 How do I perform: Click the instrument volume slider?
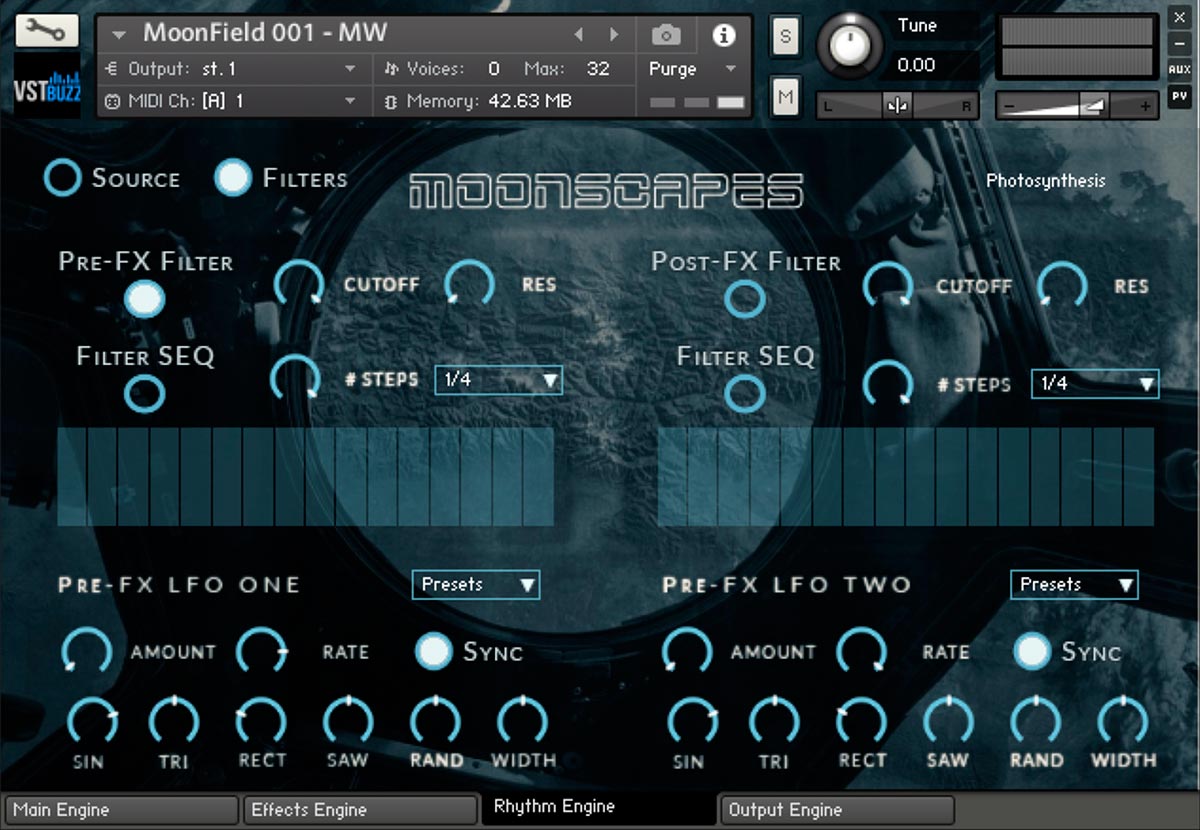click(1077, 105)
